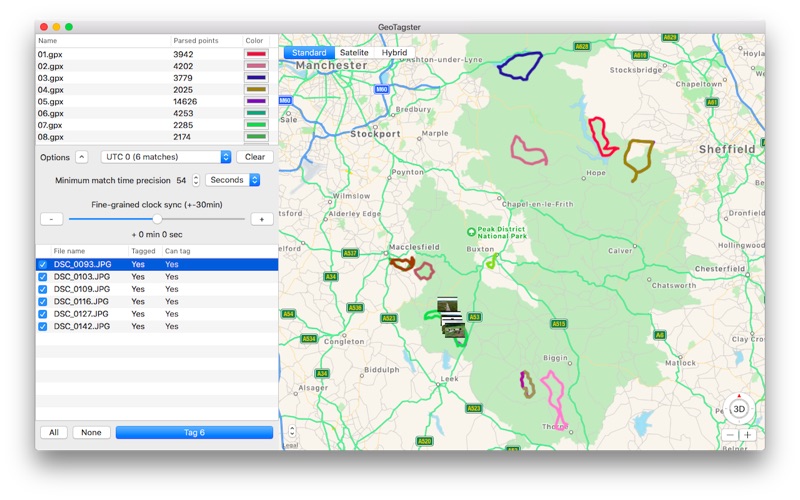Click the A616 road shield near Stocksbridge

(640, 55)
